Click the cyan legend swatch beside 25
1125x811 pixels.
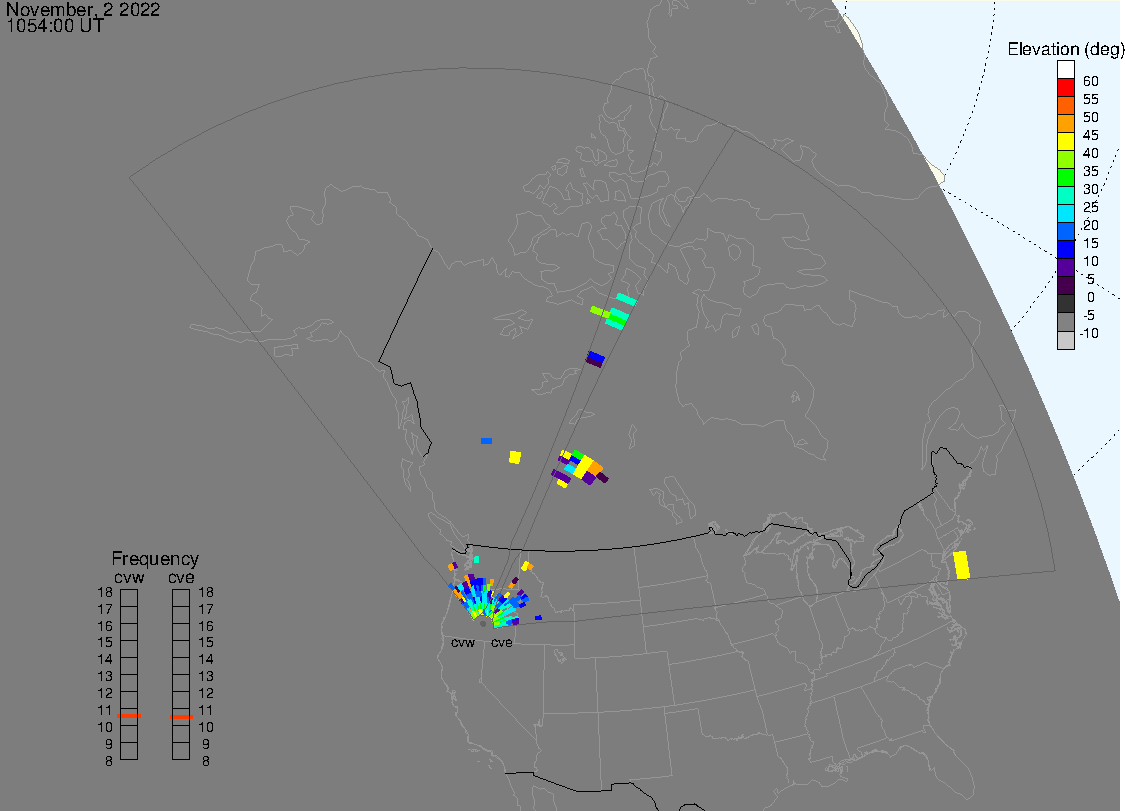point(1065,213)
